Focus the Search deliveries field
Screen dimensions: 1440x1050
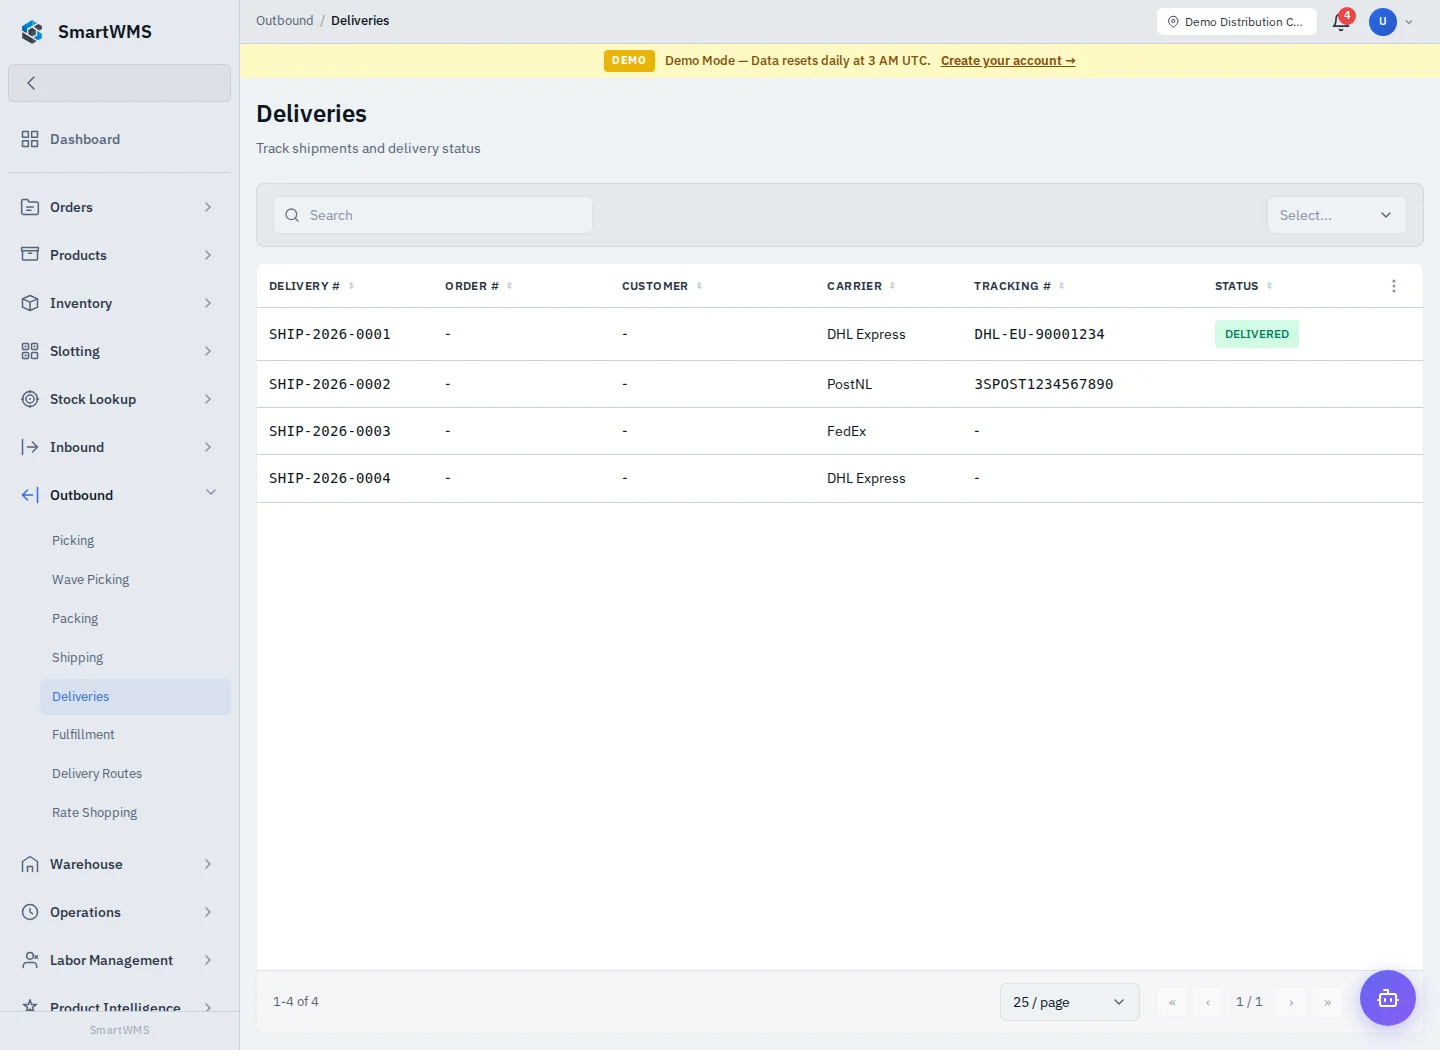[x=433, y=215]
